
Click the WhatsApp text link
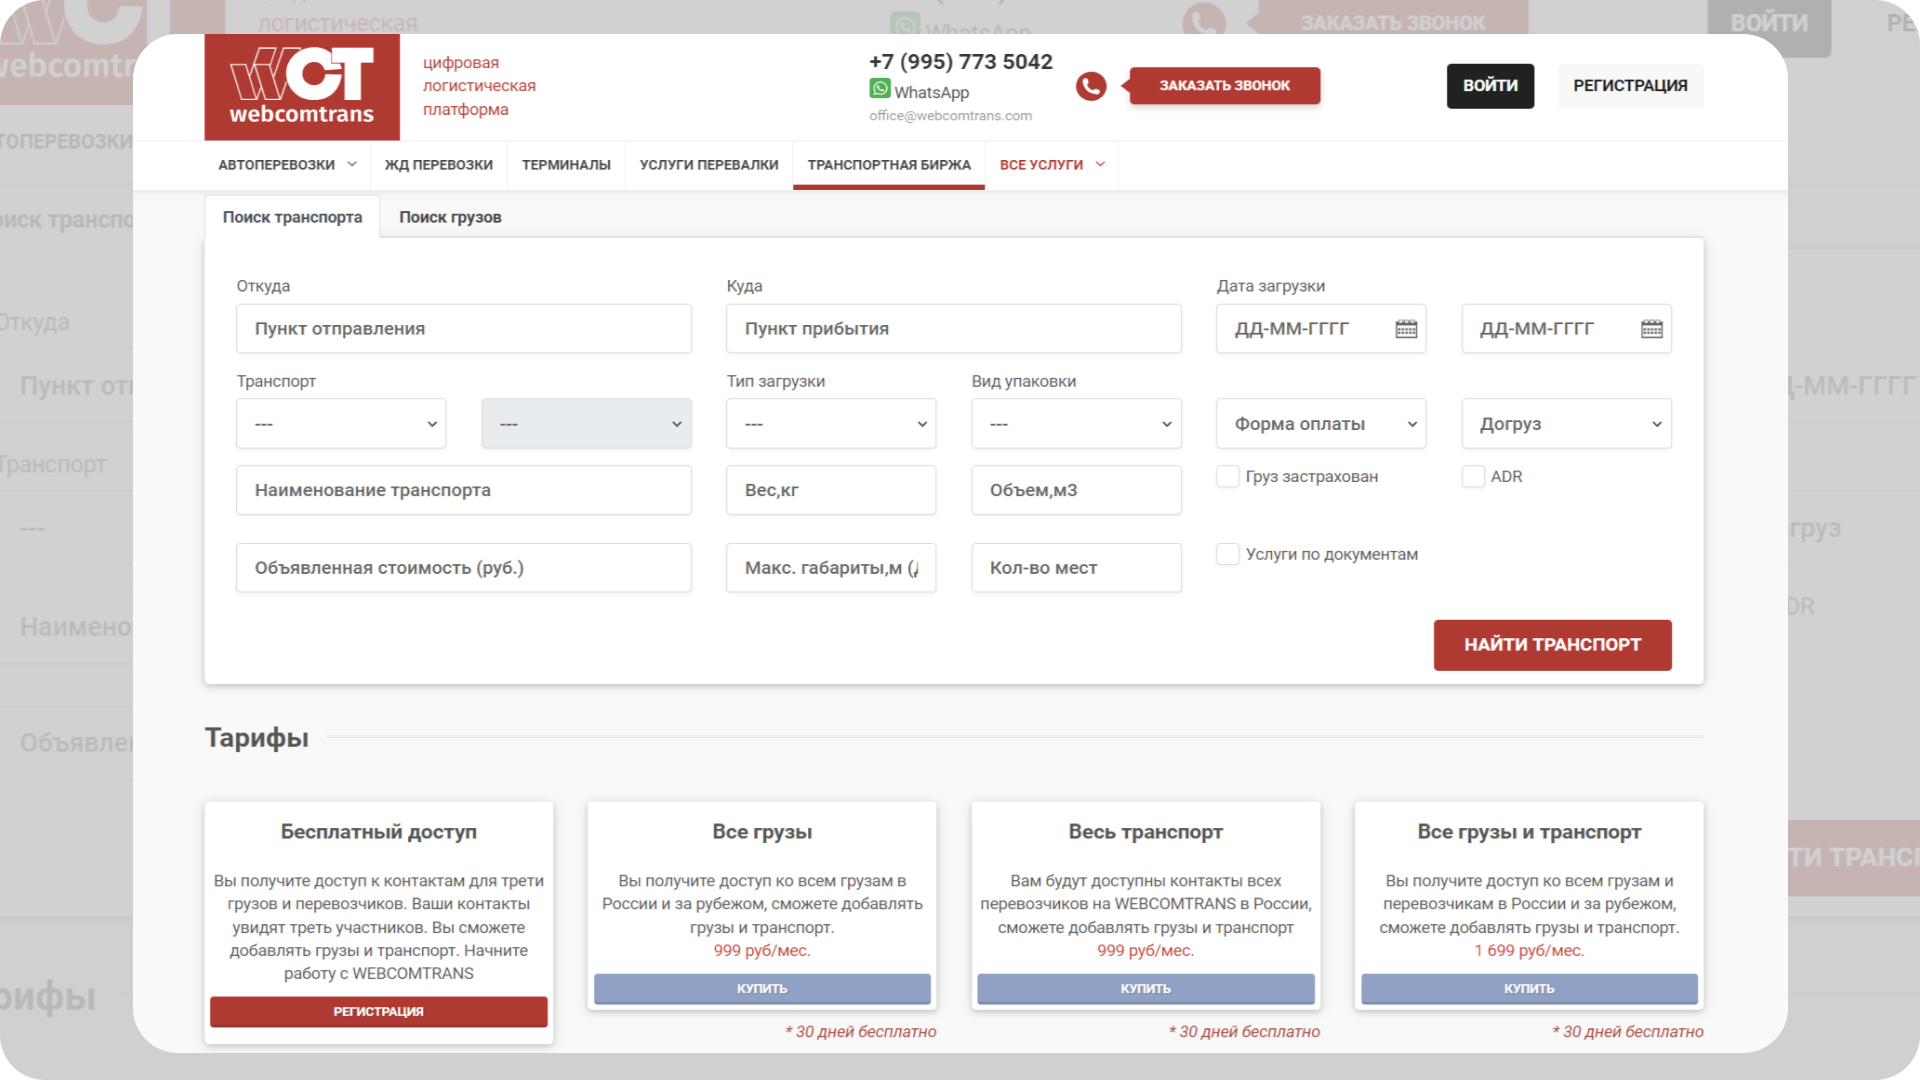pyautogui.click(x=931, y=92)
